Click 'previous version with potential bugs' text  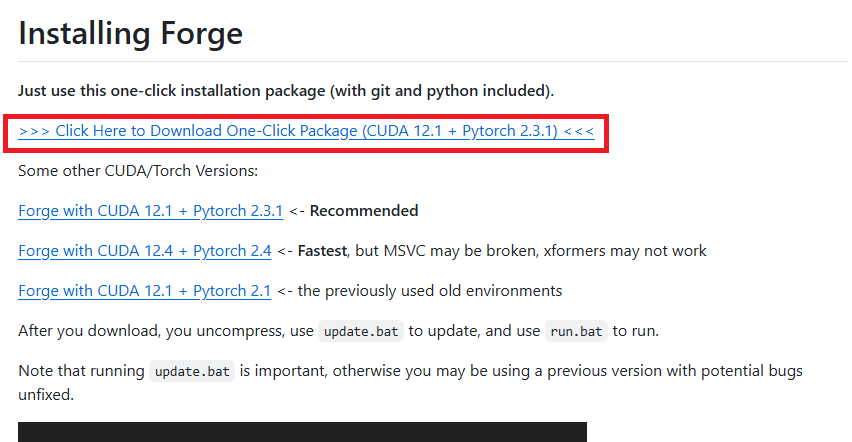pyautogui.click(x=675, y=371)
